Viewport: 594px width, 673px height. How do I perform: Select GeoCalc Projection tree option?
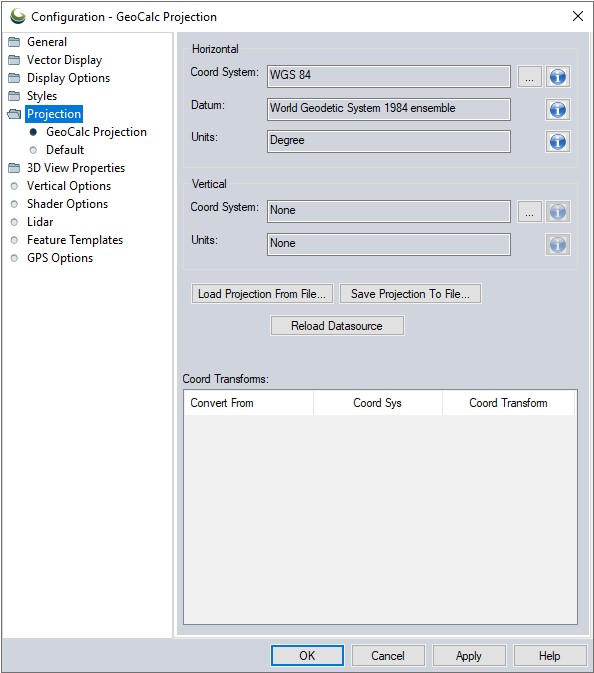[96, 132]
